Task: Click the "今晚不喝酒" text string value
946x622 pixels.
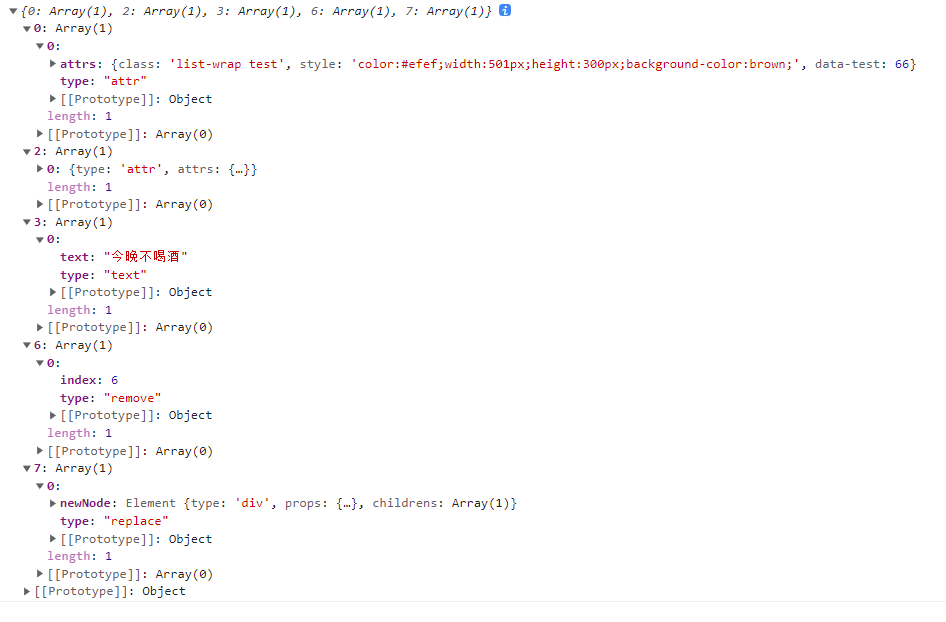Action: (x=146, y=257)
